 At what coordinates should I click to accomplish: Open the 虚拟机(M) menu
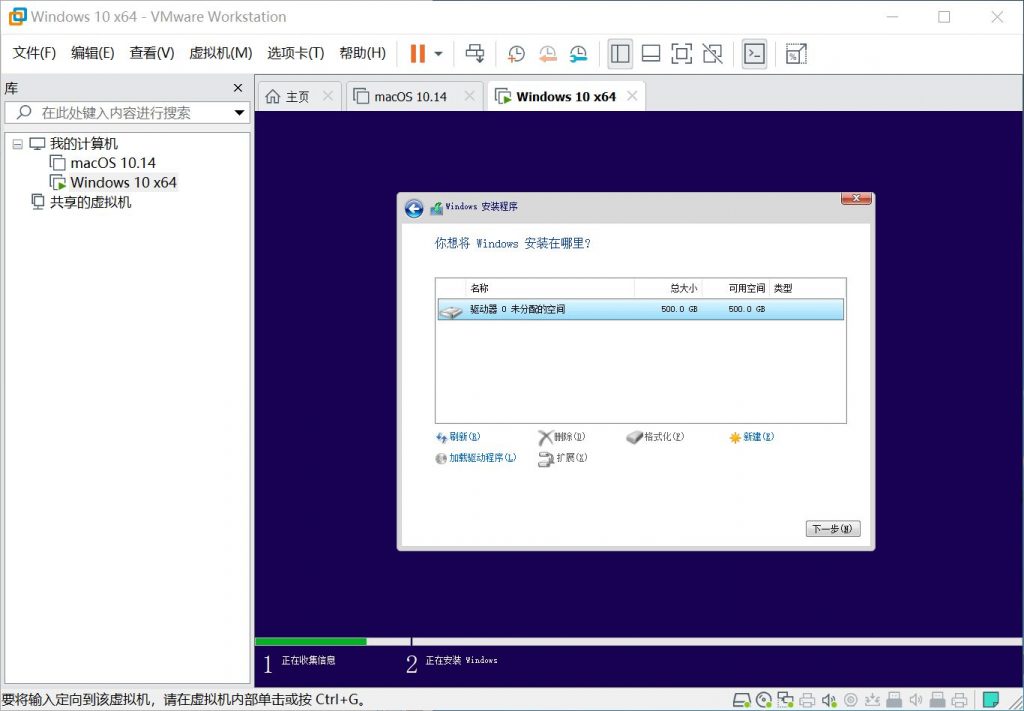[x=220, y=53]
